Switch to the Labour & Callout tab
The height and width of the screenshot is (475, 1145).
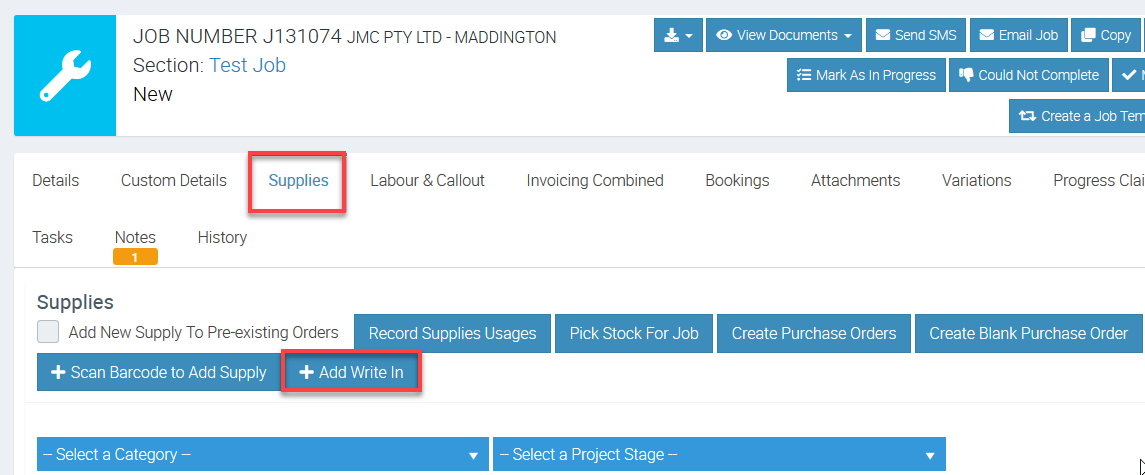[427, 181]
